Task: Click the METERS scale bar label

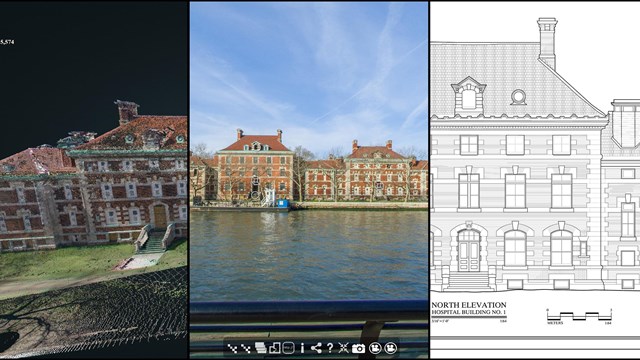Action: pyautogui.click(x=555, y=323)
